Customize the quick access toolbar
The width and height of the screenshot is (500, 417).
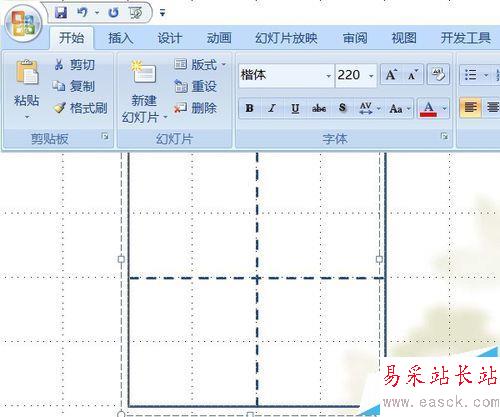click(162, 13)
